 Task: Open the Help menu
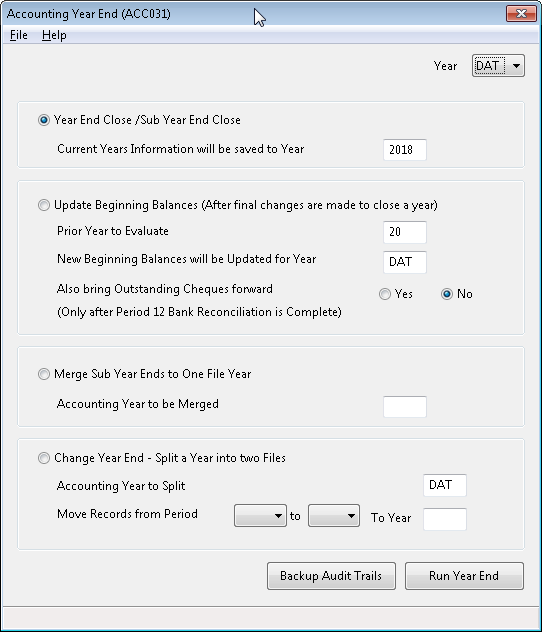pyautogui.click(x=54, y=35)
